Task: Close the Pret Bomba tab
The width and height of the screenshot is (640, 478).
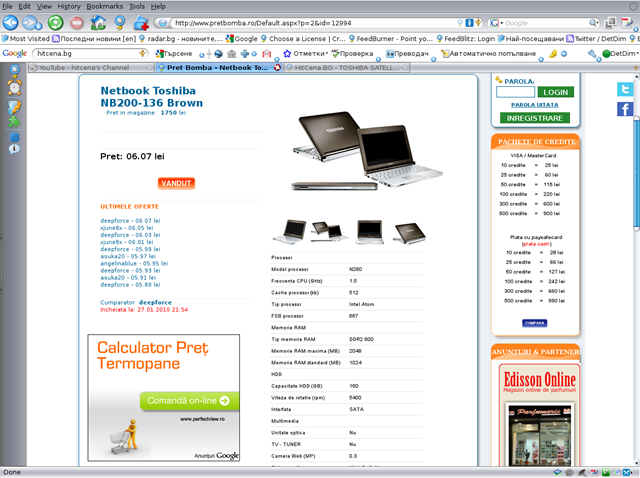Action: [277, 68]
